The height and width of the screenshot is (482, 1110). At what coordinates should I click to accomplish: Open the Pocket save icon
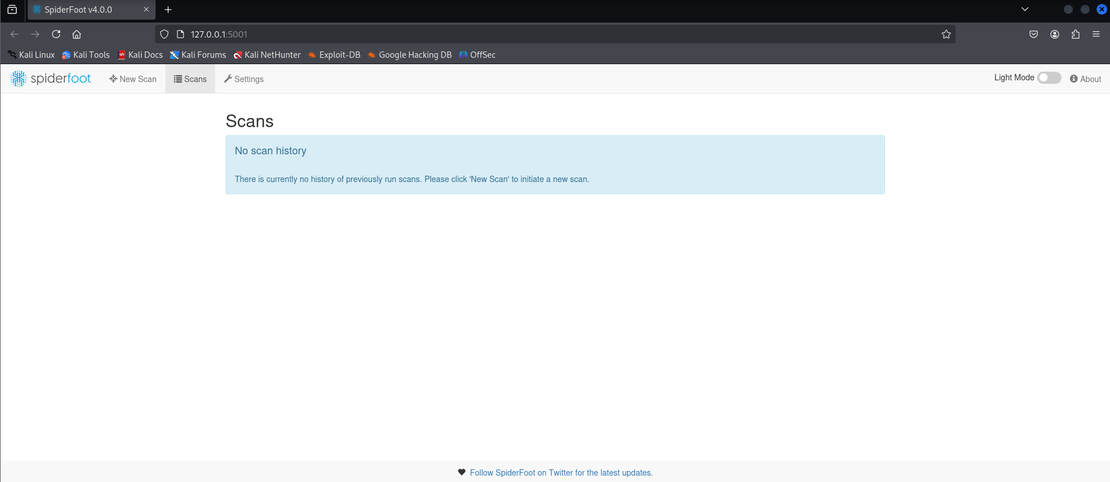1034,34
